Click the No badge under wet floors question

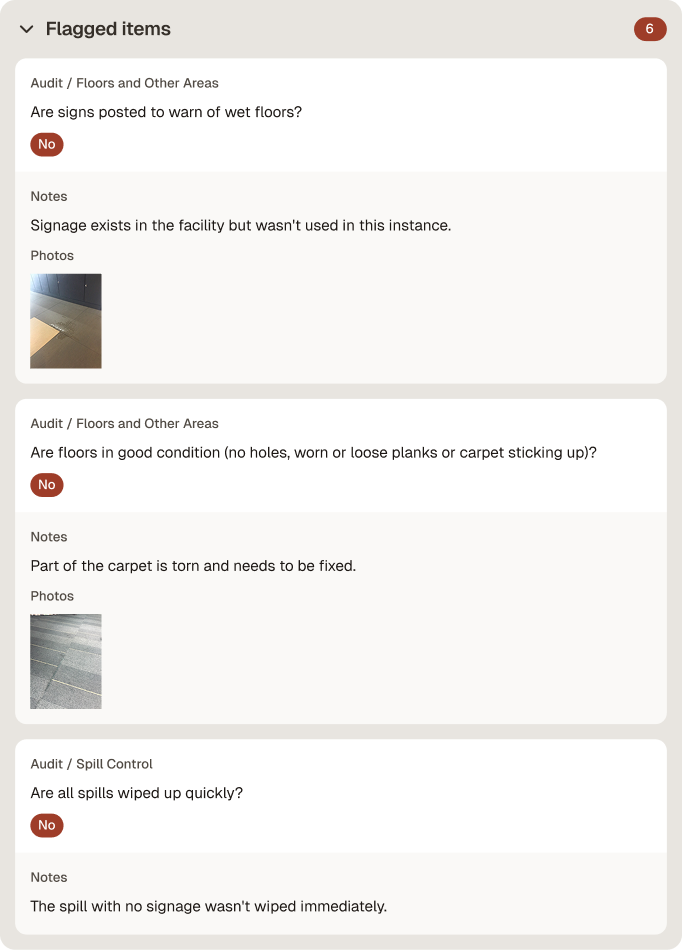click(x=47, y=144)
